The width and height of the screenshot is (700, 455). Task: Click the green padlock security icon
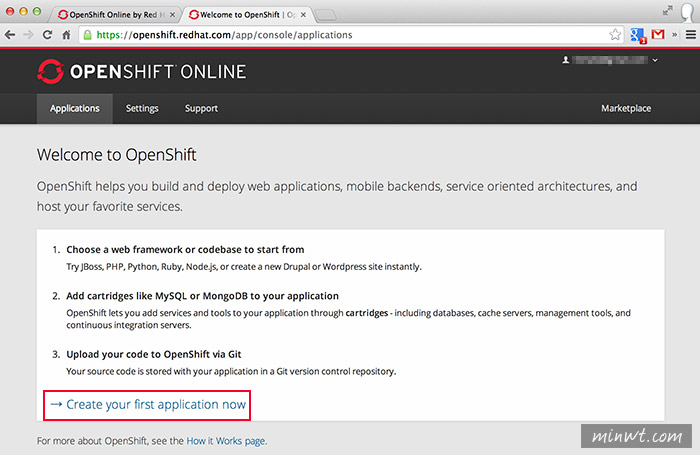pyautogui.click(x=88, y=35)
